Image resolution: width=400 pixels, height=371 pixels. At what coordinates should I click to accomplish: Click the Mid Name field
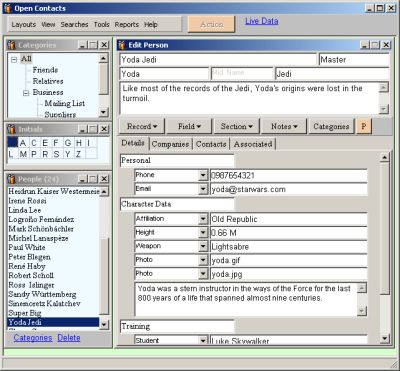[242, 73]
